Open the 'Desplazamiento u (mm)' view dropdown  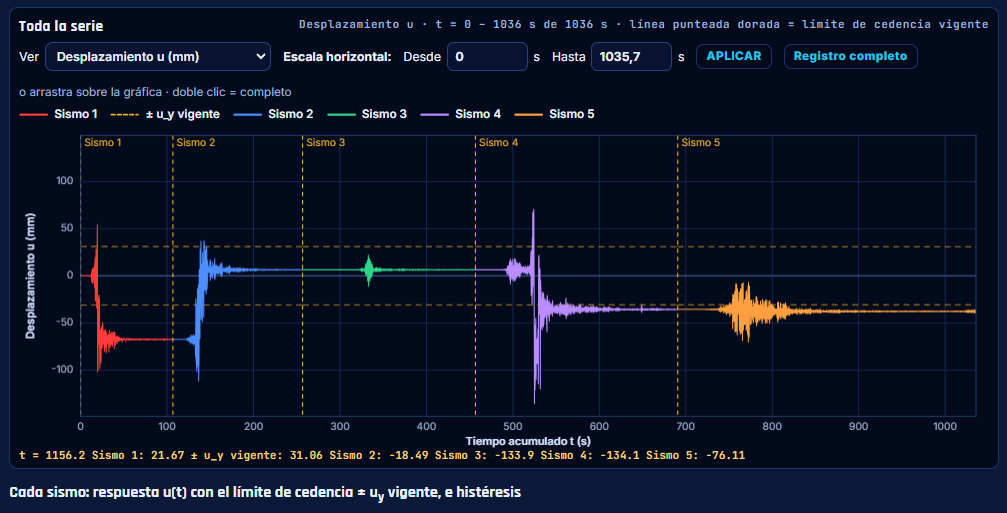[x=158, y=57]
